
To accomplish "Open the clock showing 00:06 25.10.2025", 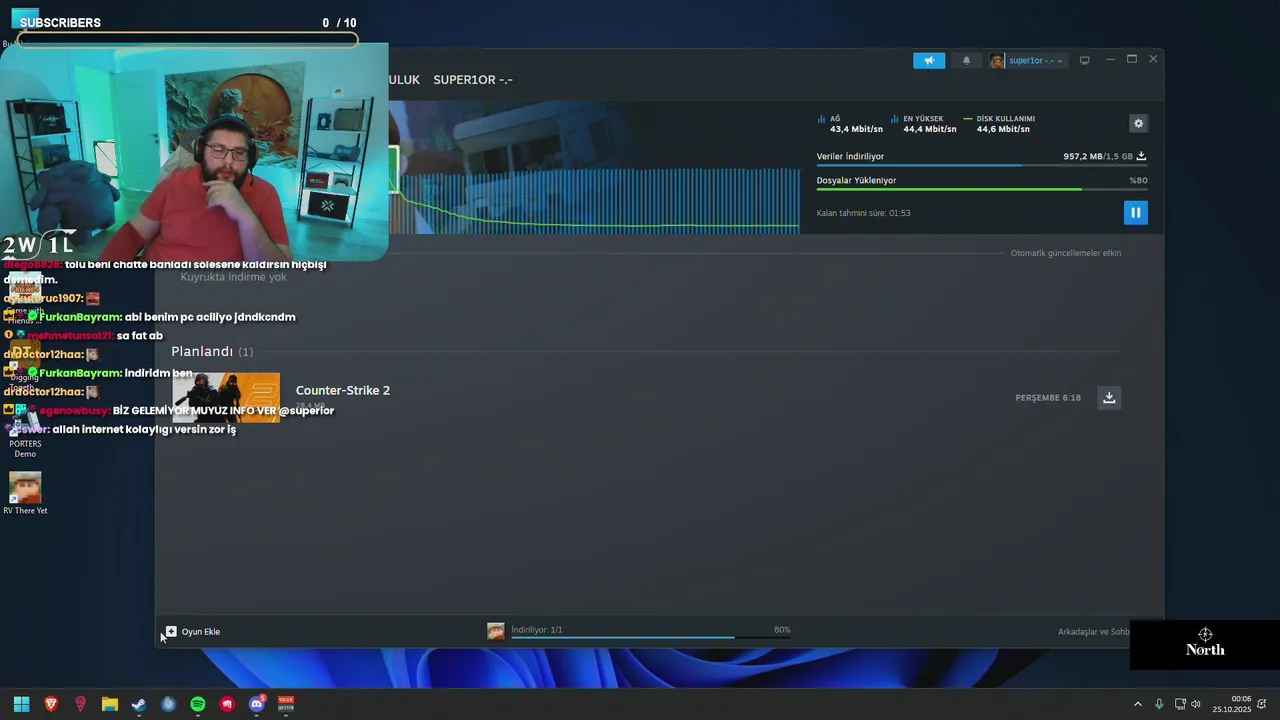I will [1231, 704].
